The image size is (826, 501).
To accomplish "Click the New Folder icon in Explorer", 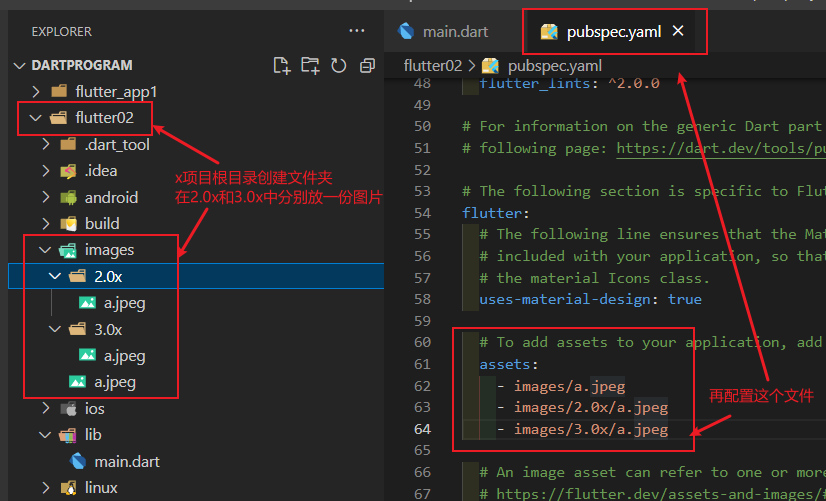I will click(310, 65).
